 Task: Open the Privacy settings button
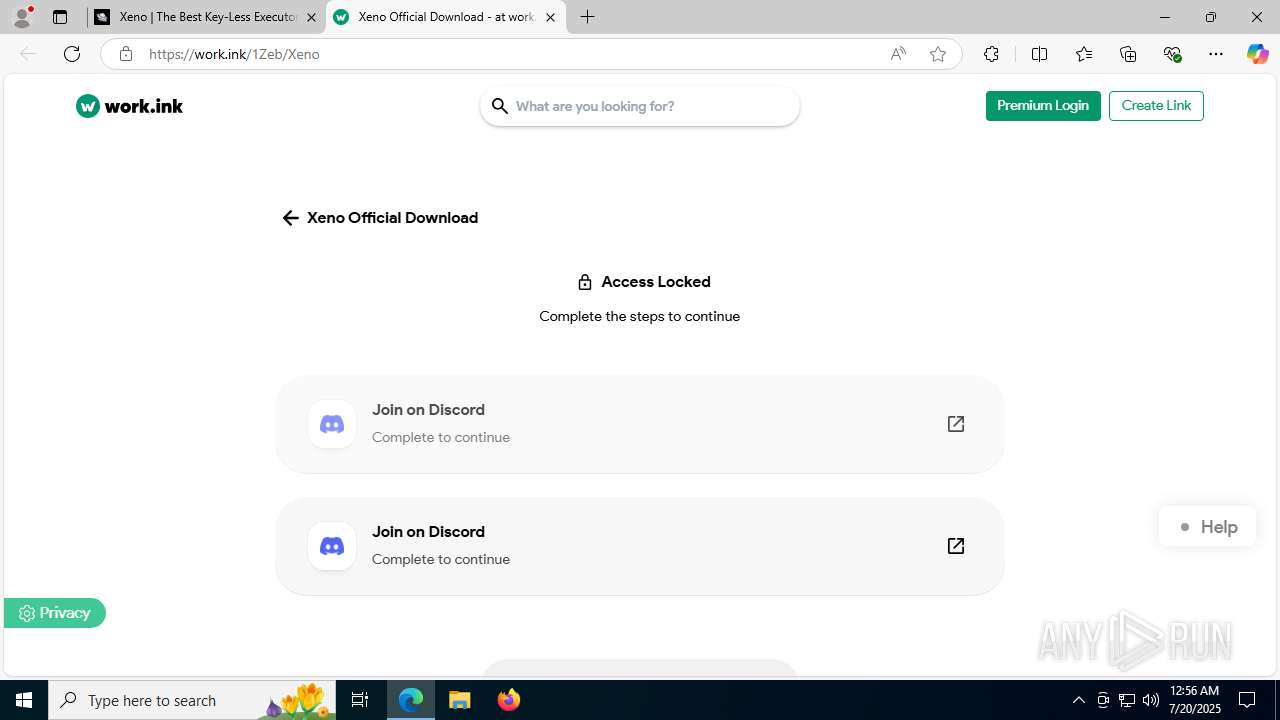click(55, 613)
